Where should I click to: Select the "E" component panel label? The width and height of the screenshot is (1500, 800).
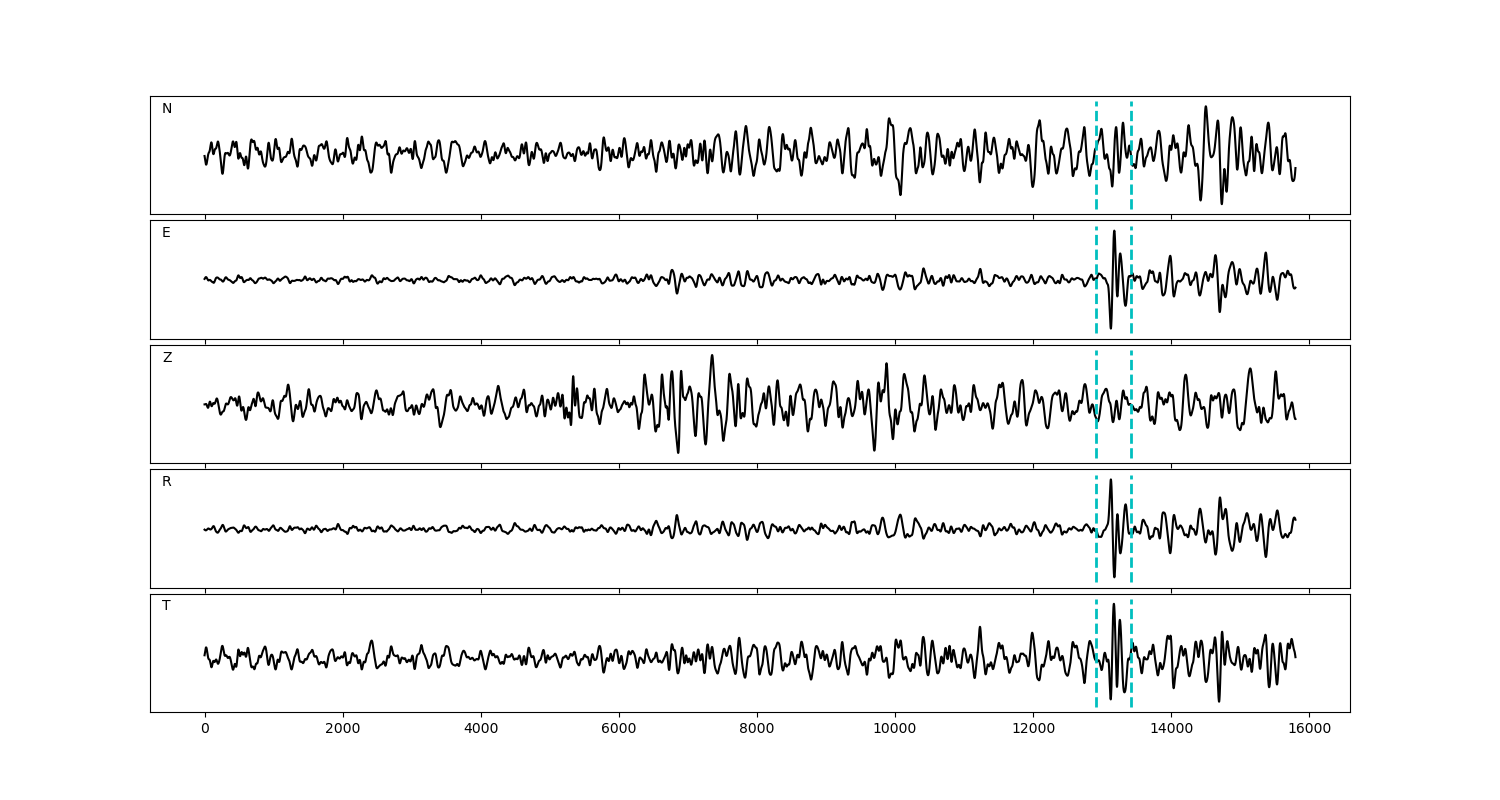(166, 233)
